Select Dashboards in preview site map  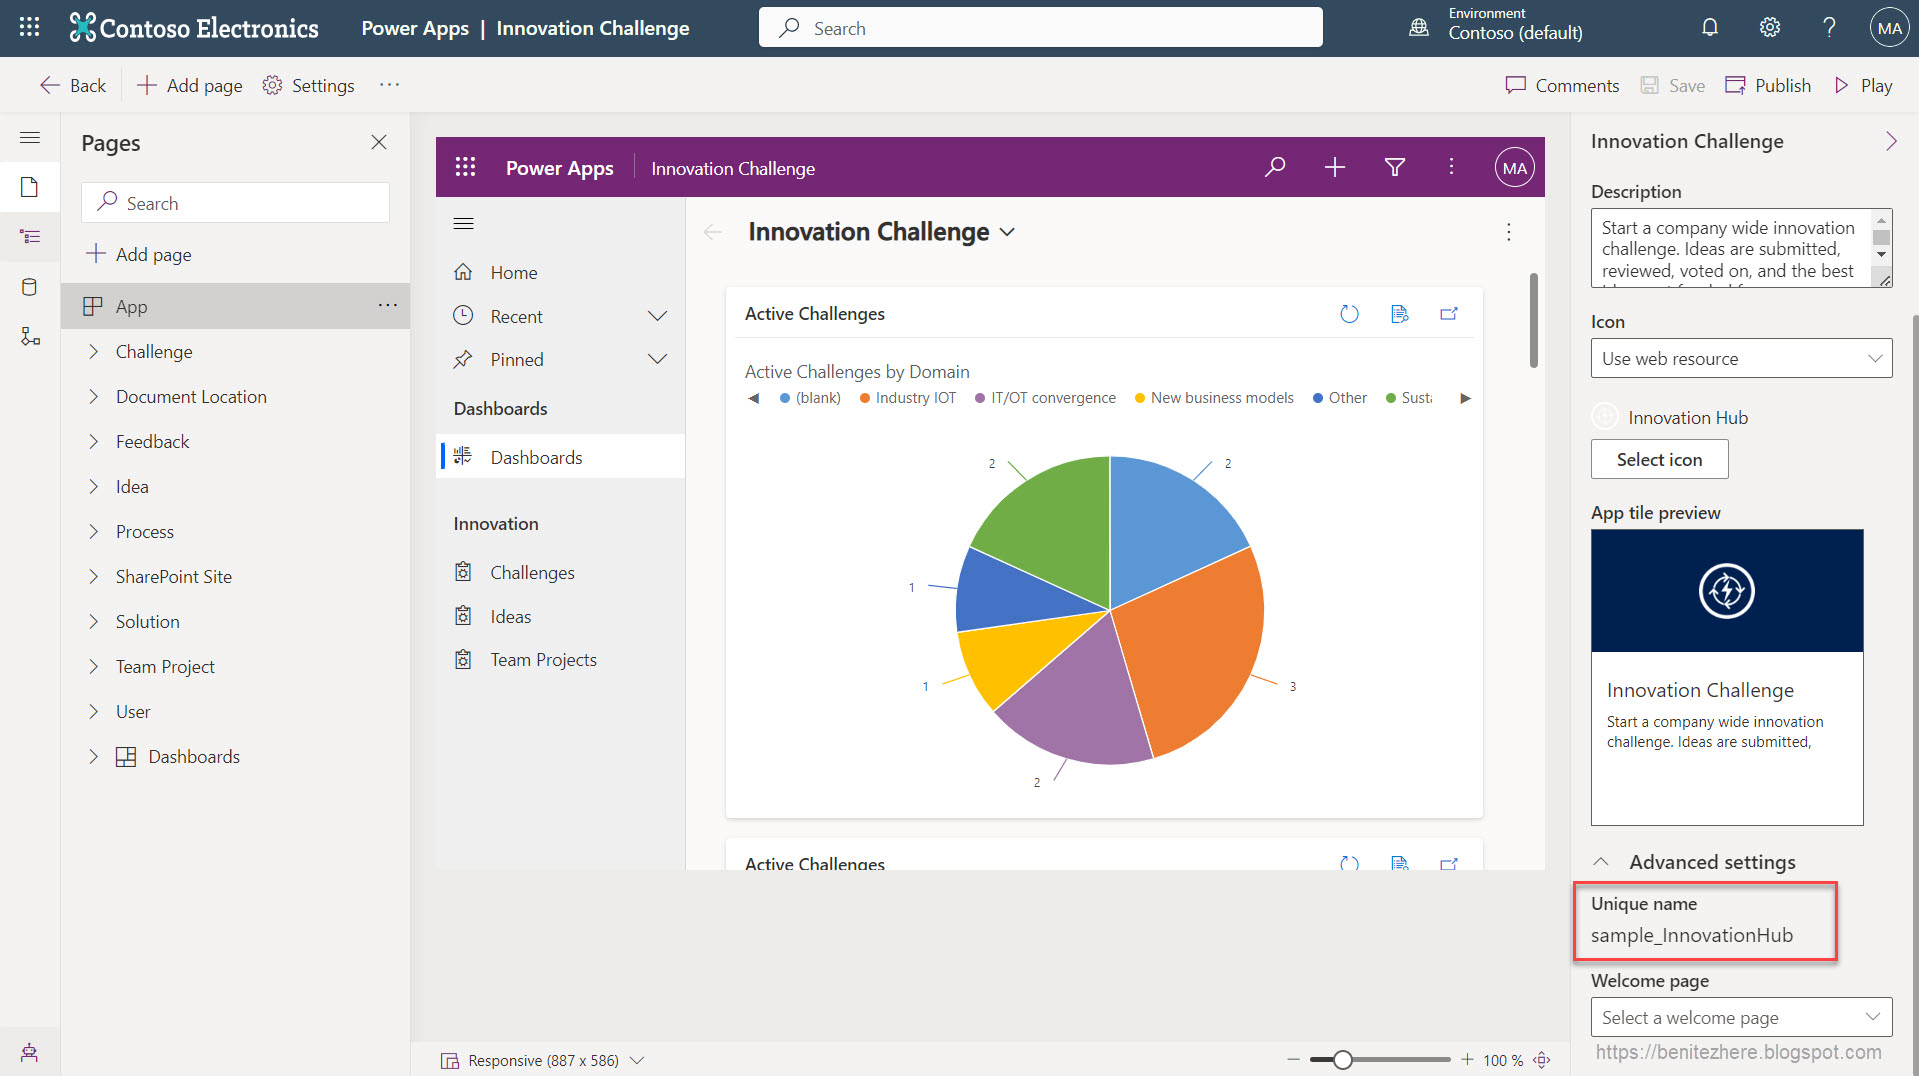(x=560, y=457)
